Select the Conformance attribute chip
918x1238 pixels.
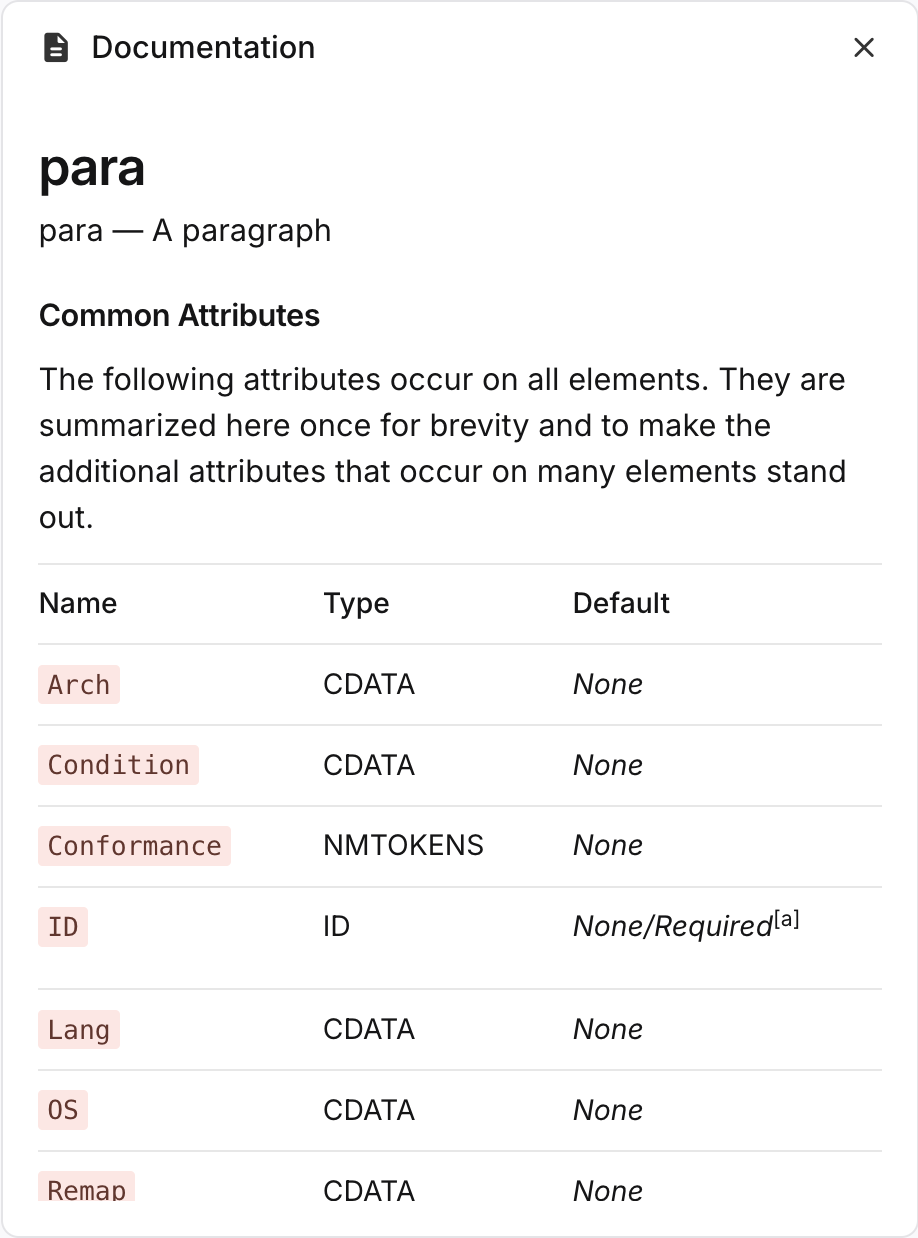(134, 845)
